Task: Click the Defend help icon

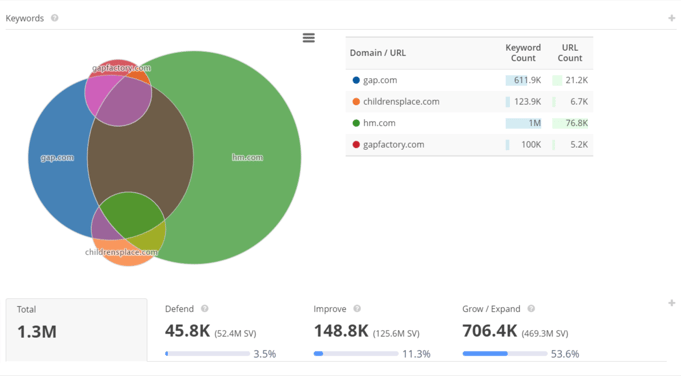Action: (205, 308)
